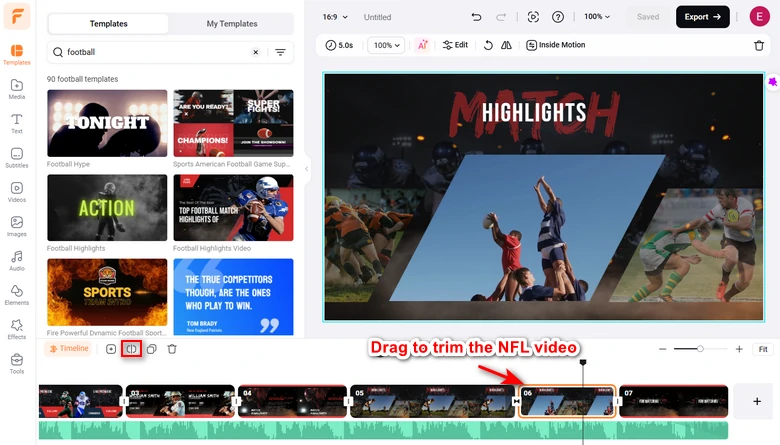Select scene 07 in the timeline
780x445 pixels.
[x=674, y=401]
